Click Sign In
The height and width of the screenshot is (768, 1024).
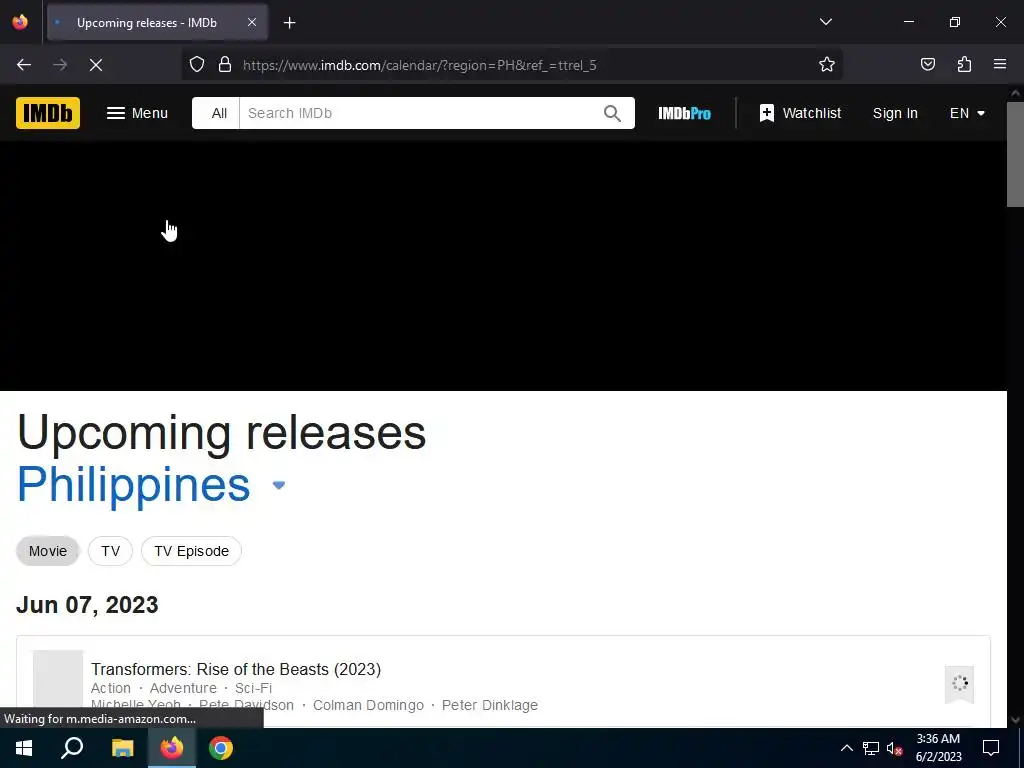(x=895, y=113)
